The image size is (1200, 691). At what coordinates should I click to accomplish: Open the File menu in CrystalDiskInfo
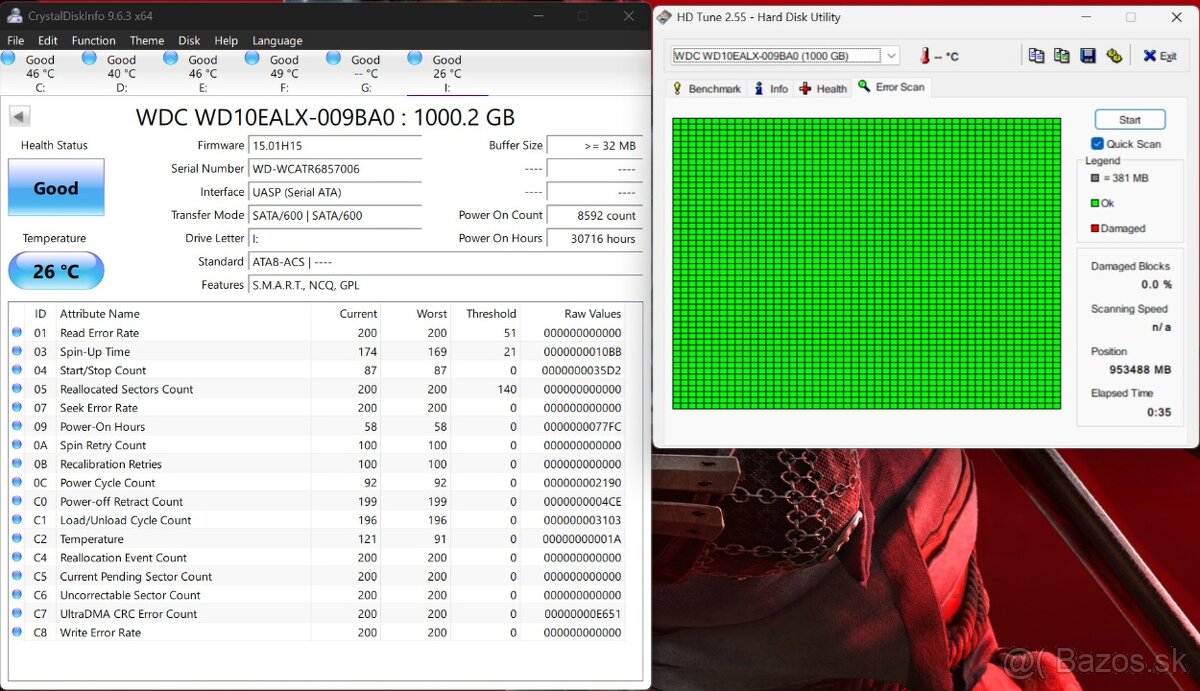(16, 41)
